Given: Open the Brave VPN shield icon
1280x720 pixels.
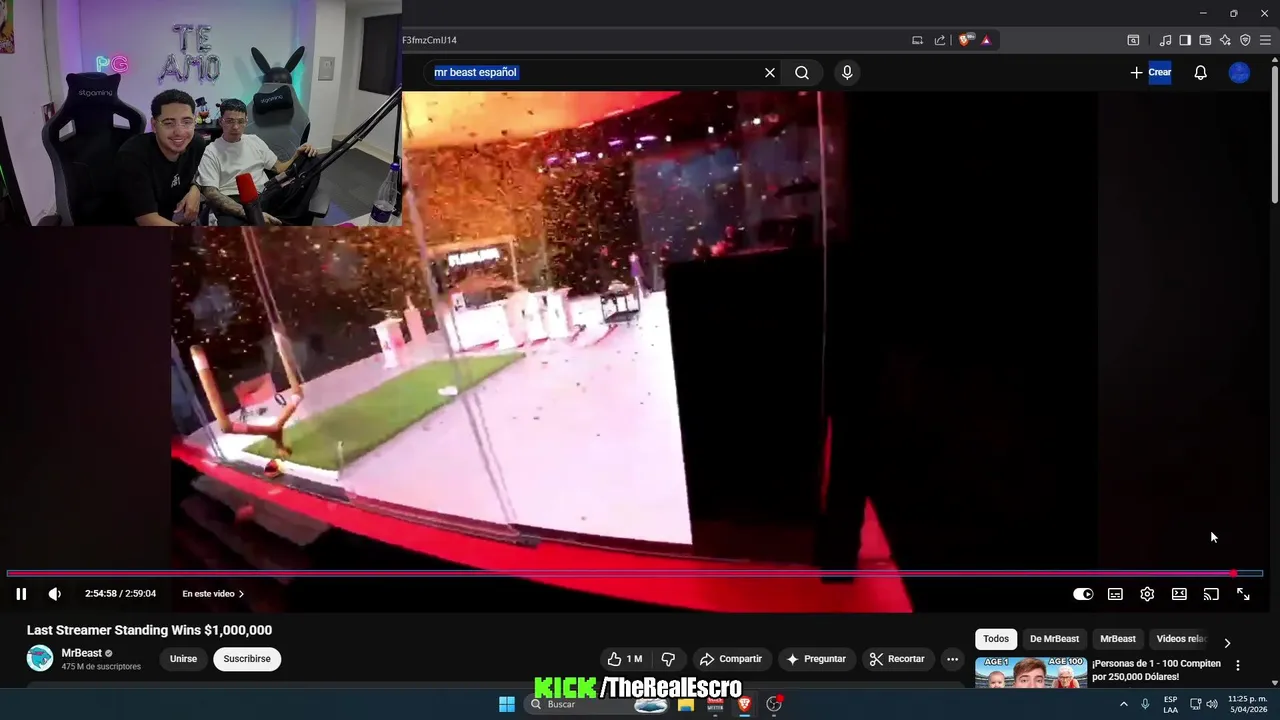Looking at the screenshot, I should click(1245, 40).
